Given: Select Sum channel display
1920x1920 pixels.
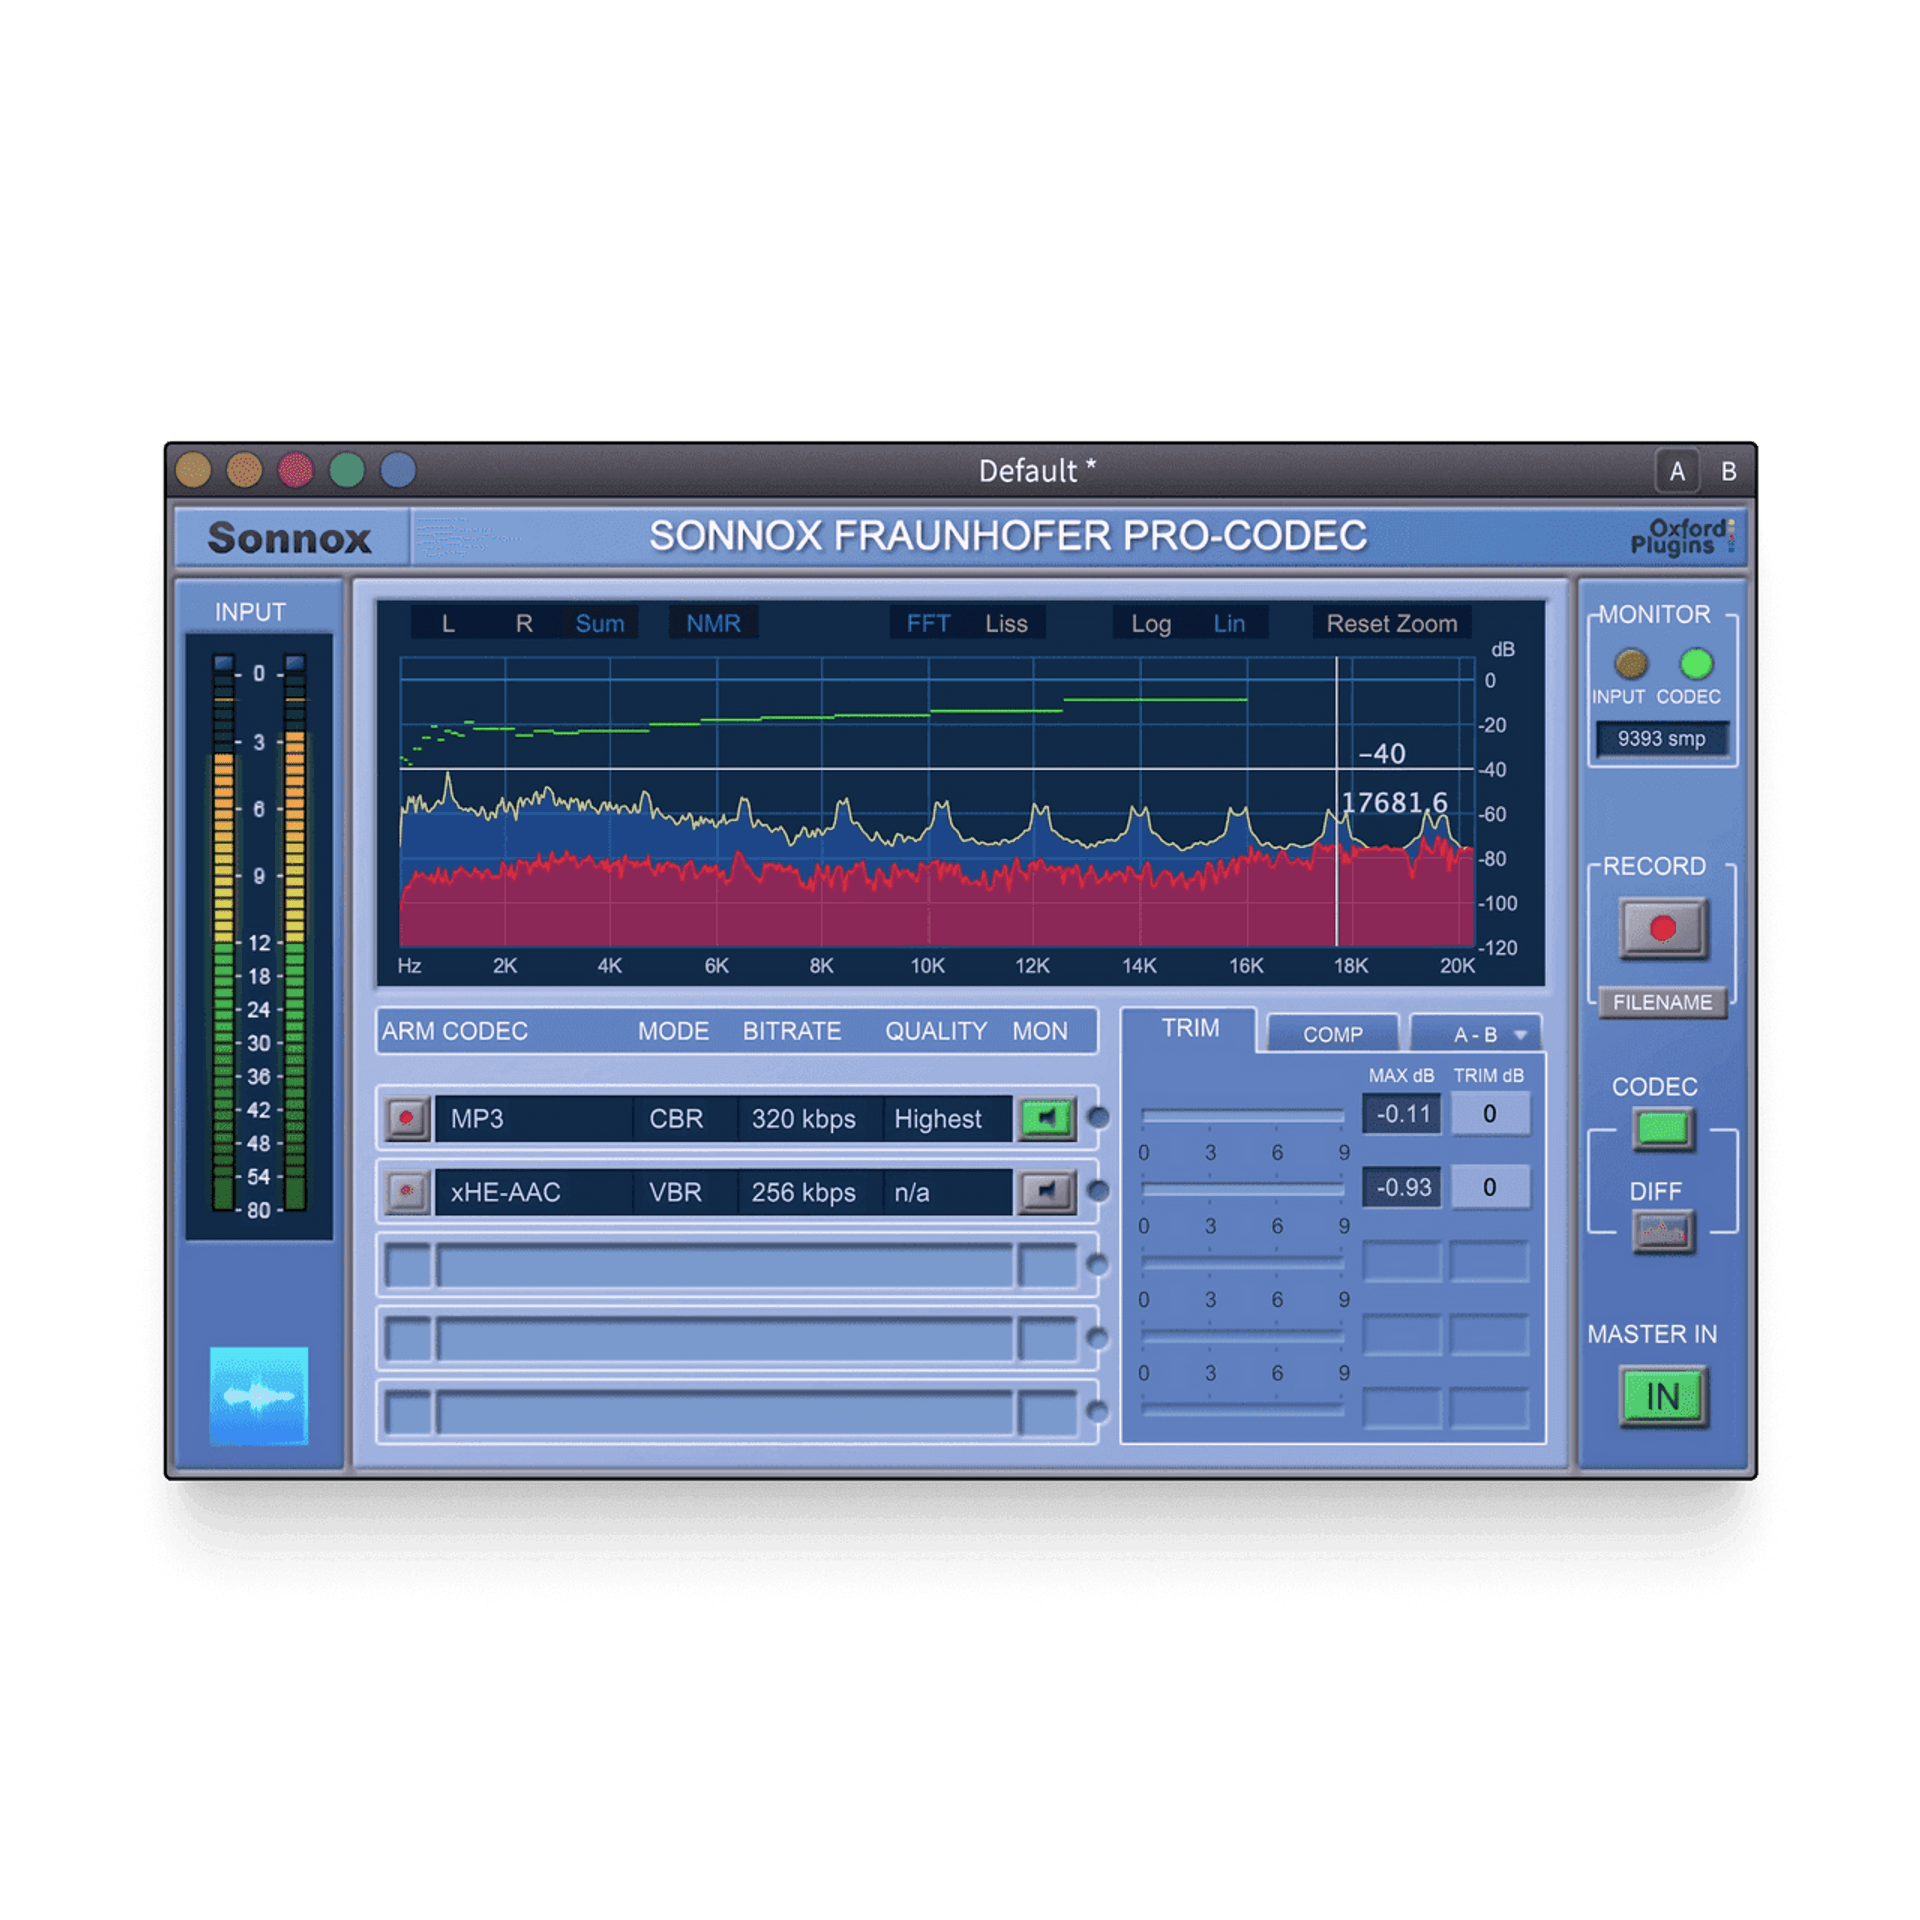Looking at the screenshot, I should coord(600,623).
